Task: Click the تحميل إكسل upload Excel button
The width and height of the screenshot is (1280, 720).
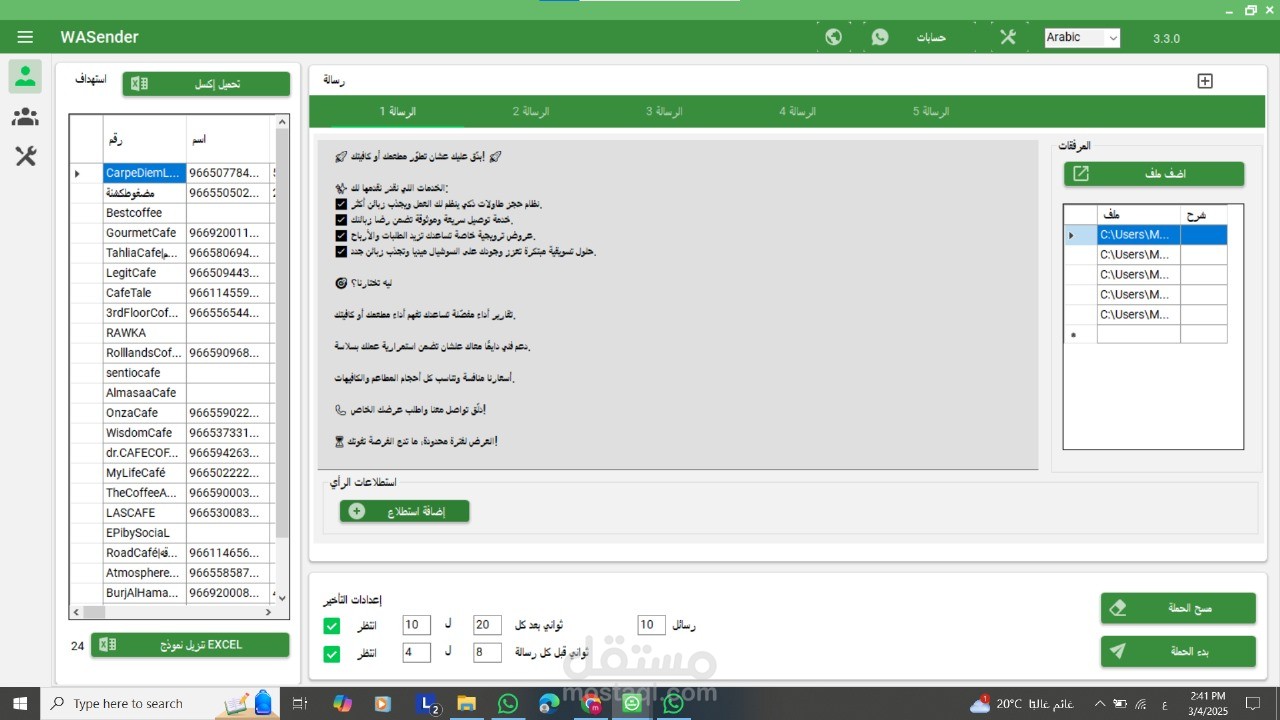Action: click(206, 84)
